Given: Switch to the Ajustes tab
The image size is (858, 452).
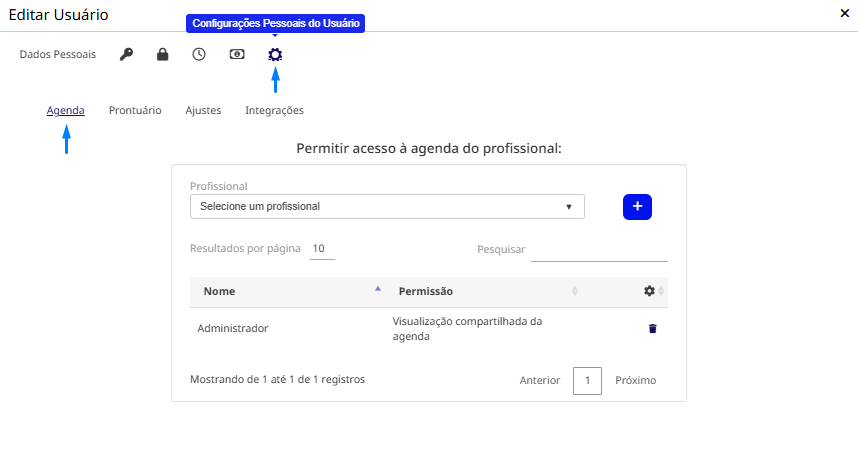Looking at the screenshot, I should point(203,111).
